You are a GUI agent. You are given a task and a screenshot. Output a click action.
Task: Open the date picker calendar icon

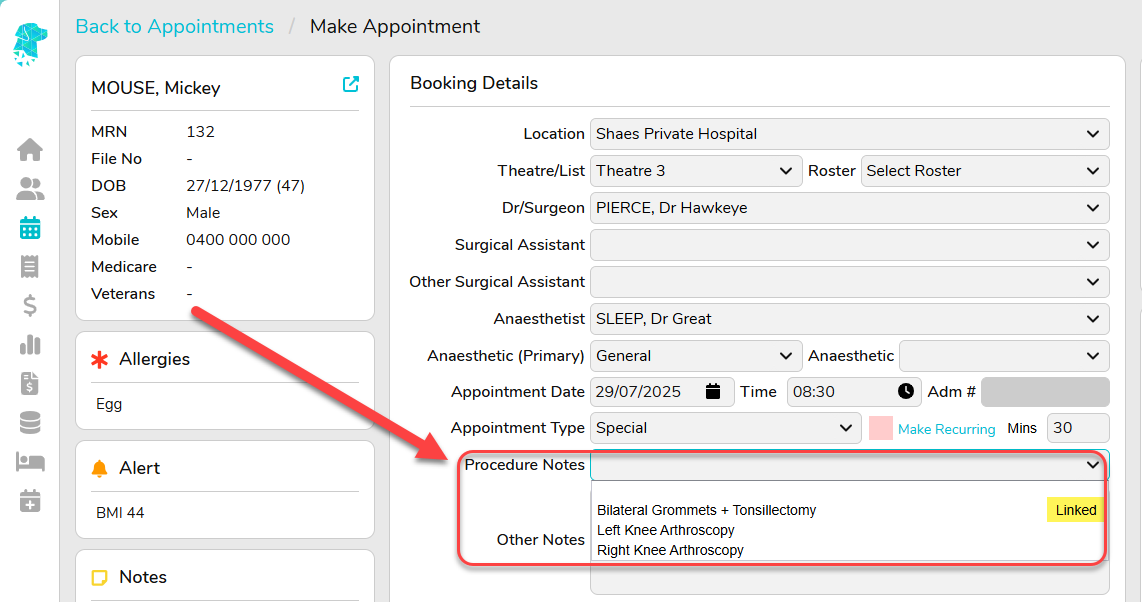click(713, 392)
